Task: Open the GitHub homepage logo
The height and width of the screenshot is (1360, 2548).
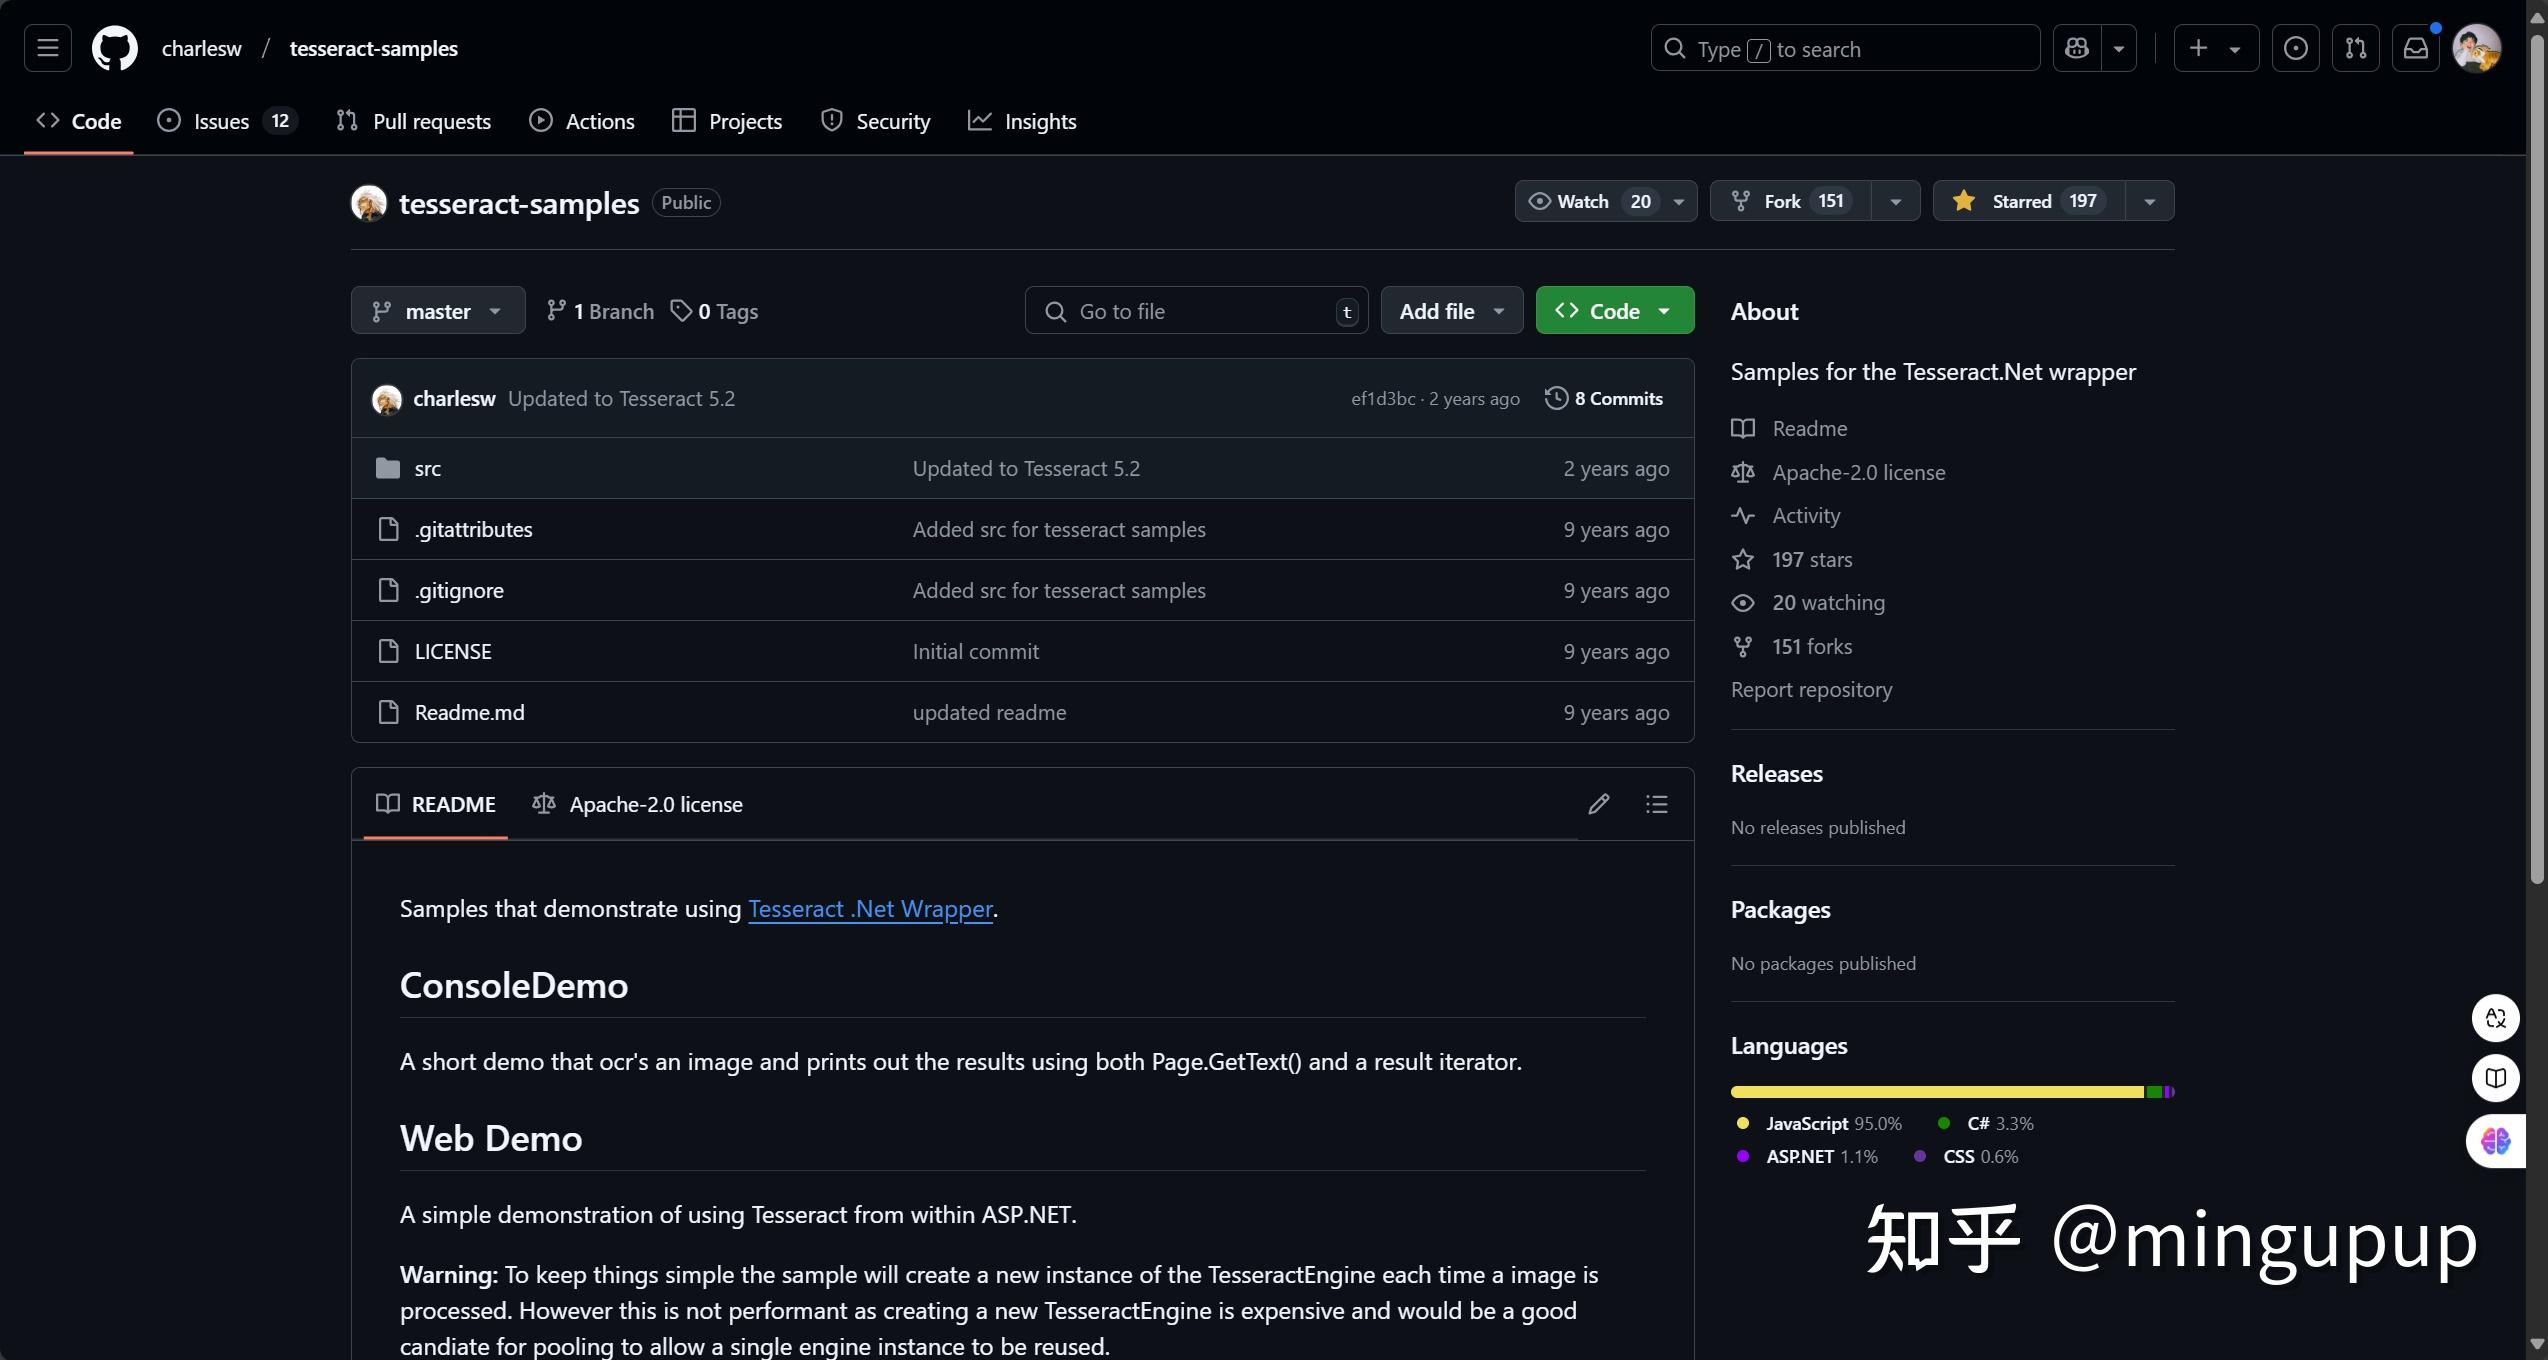Action: (114, 48)
